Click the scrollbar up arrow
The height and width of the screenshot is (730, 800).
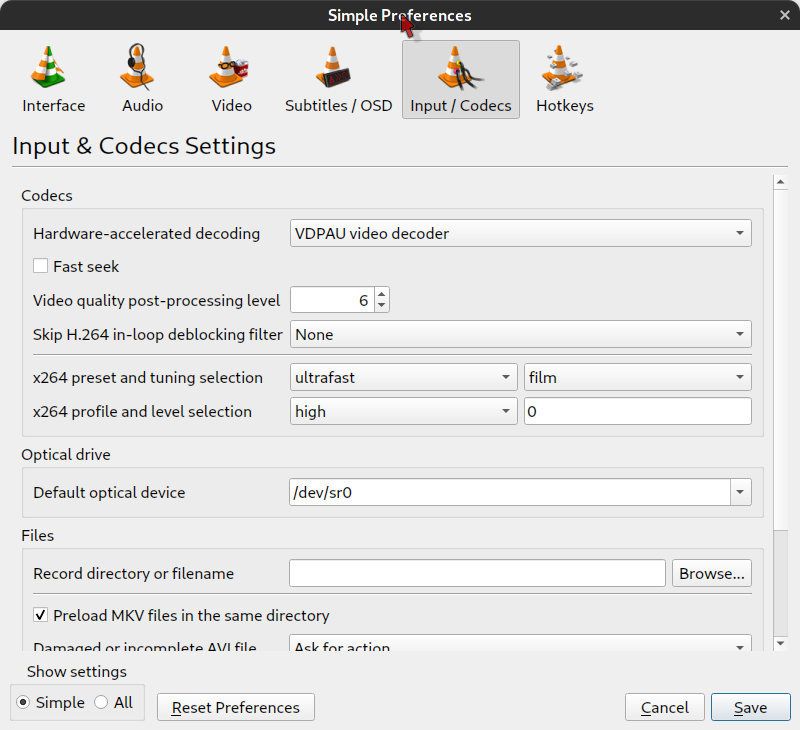[780, 182]
